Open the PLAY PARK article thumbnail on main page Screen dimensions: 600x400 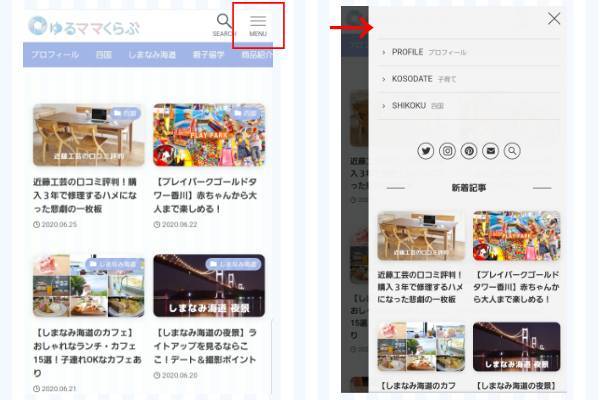(209, 135)
